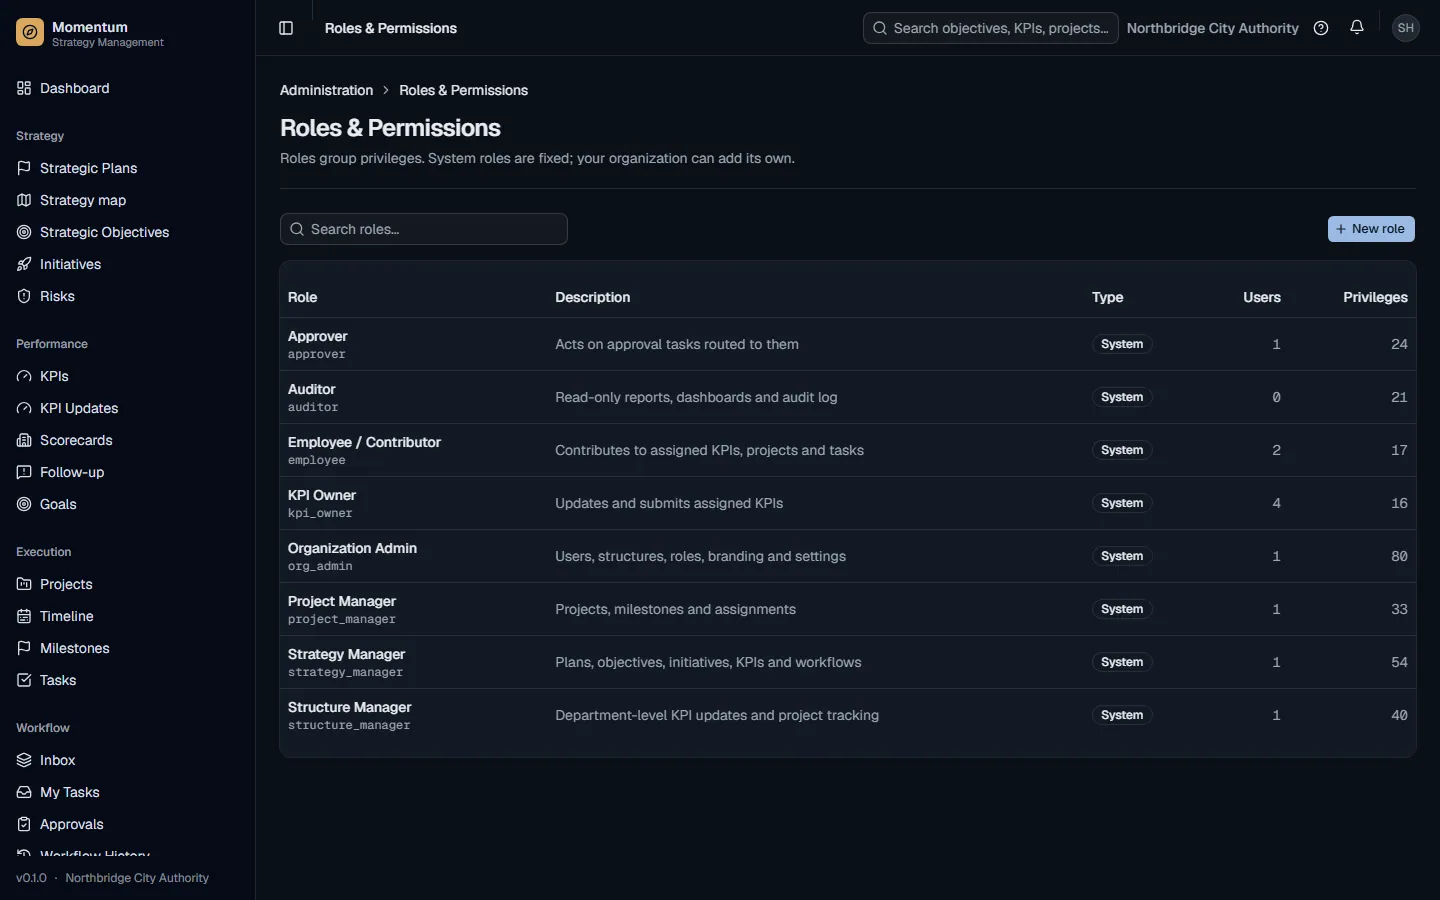Viewport: 1440px width, 900px height.
Task: Click the Type column header
Action: (1107, 297)
